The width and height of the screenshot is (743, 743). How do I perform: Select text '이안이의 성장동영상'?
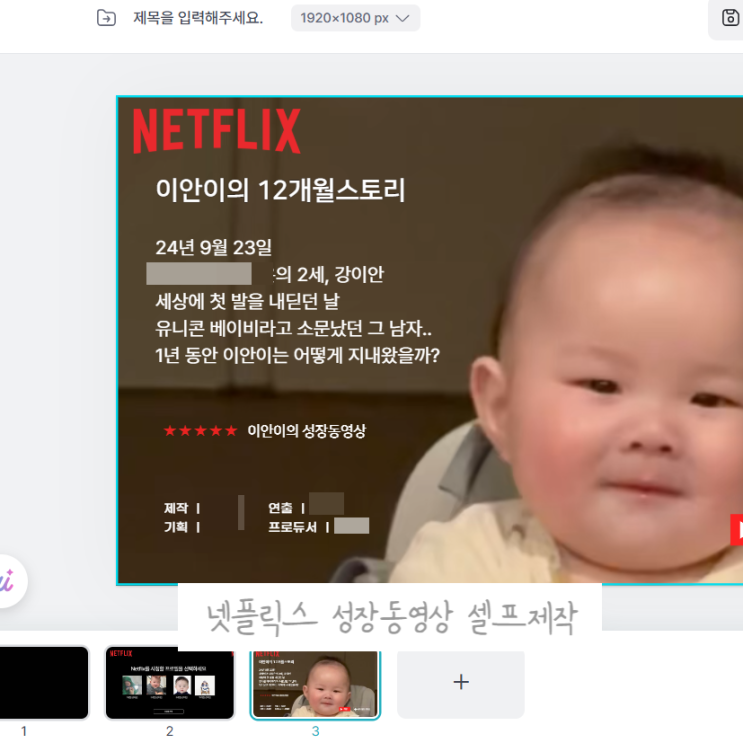click(307, 431)
